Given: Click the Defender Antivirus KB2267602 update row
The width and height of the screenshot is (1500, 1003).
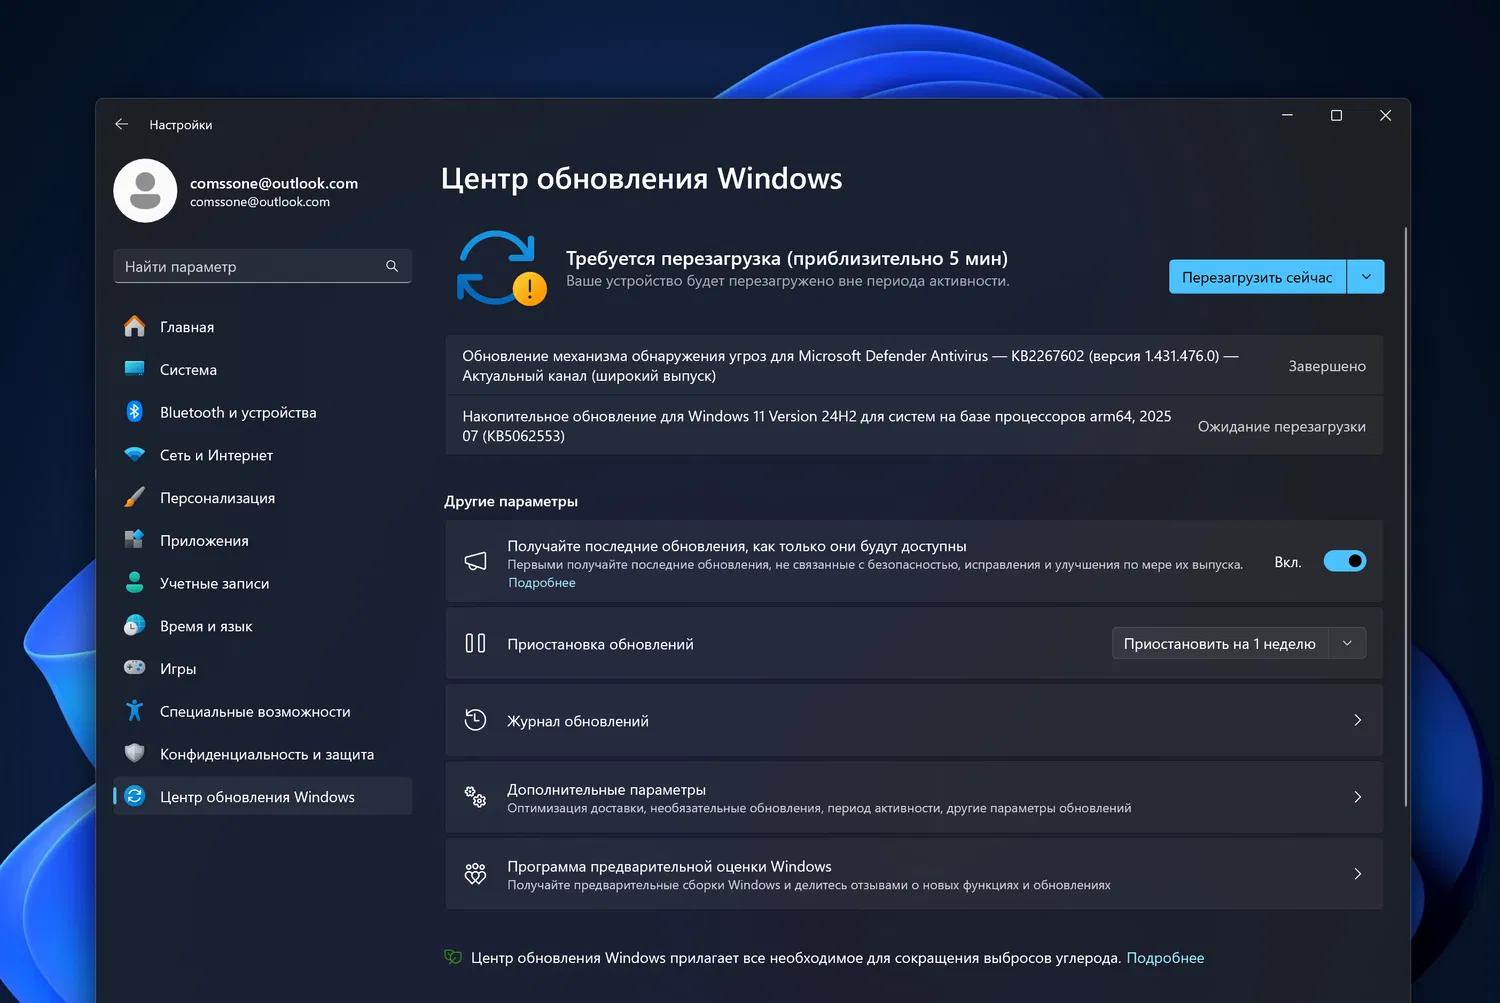Looking at the screenshot, I should (x=914, y=366).
